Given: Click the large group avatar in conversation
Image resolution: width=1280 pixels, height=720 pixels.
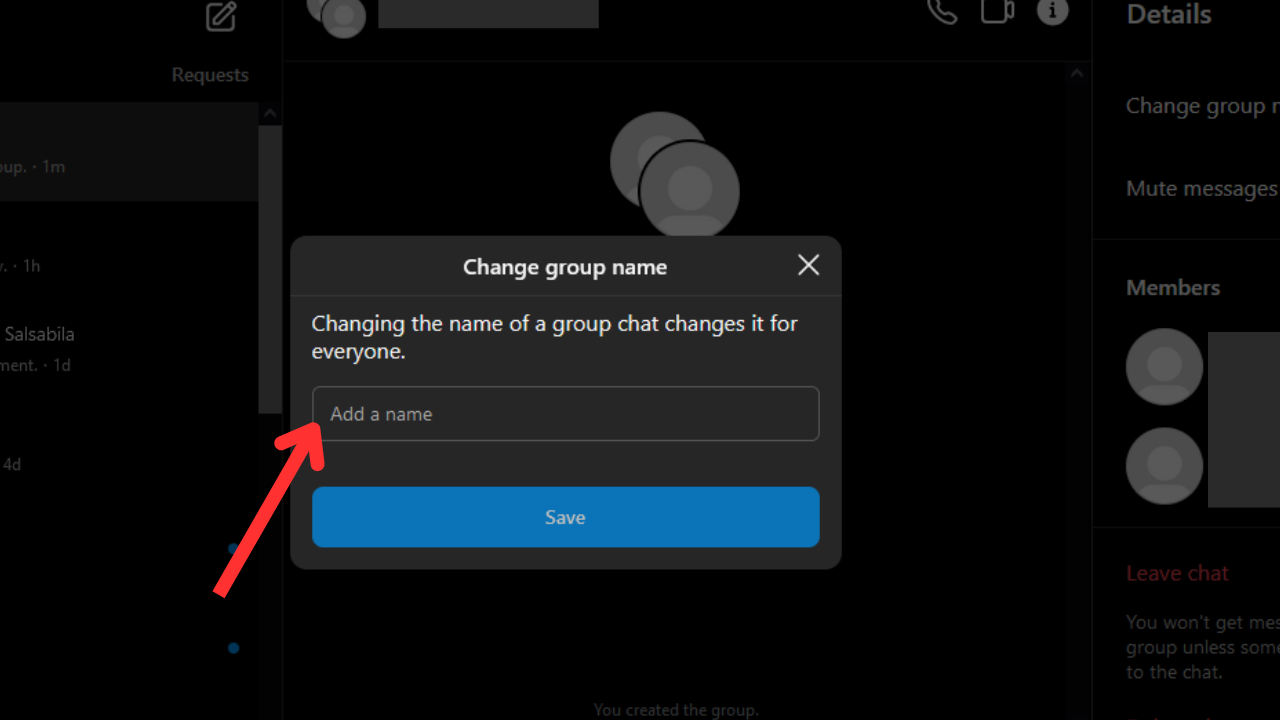Looking at the screenshot, I should (x=675, y=176).
